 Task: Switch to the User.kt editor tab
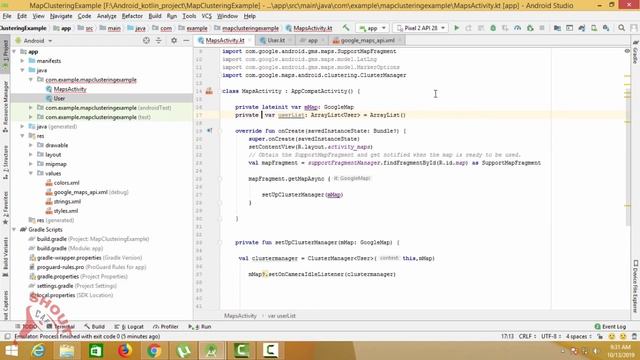pyautogui.click(x=276, y=40)
